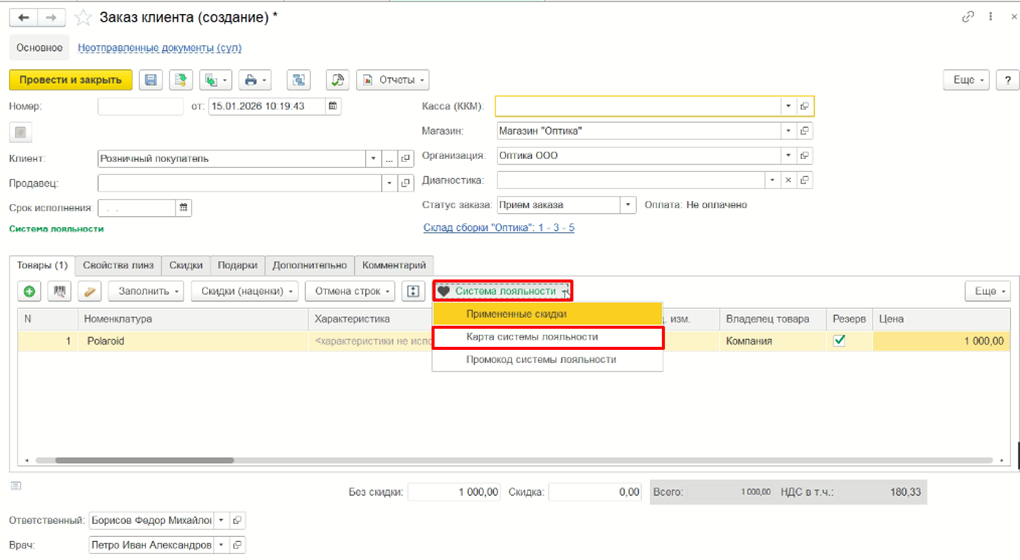Expand the Касса (ККМ) dropdown
1020x560 pixels.
(788, 106)
